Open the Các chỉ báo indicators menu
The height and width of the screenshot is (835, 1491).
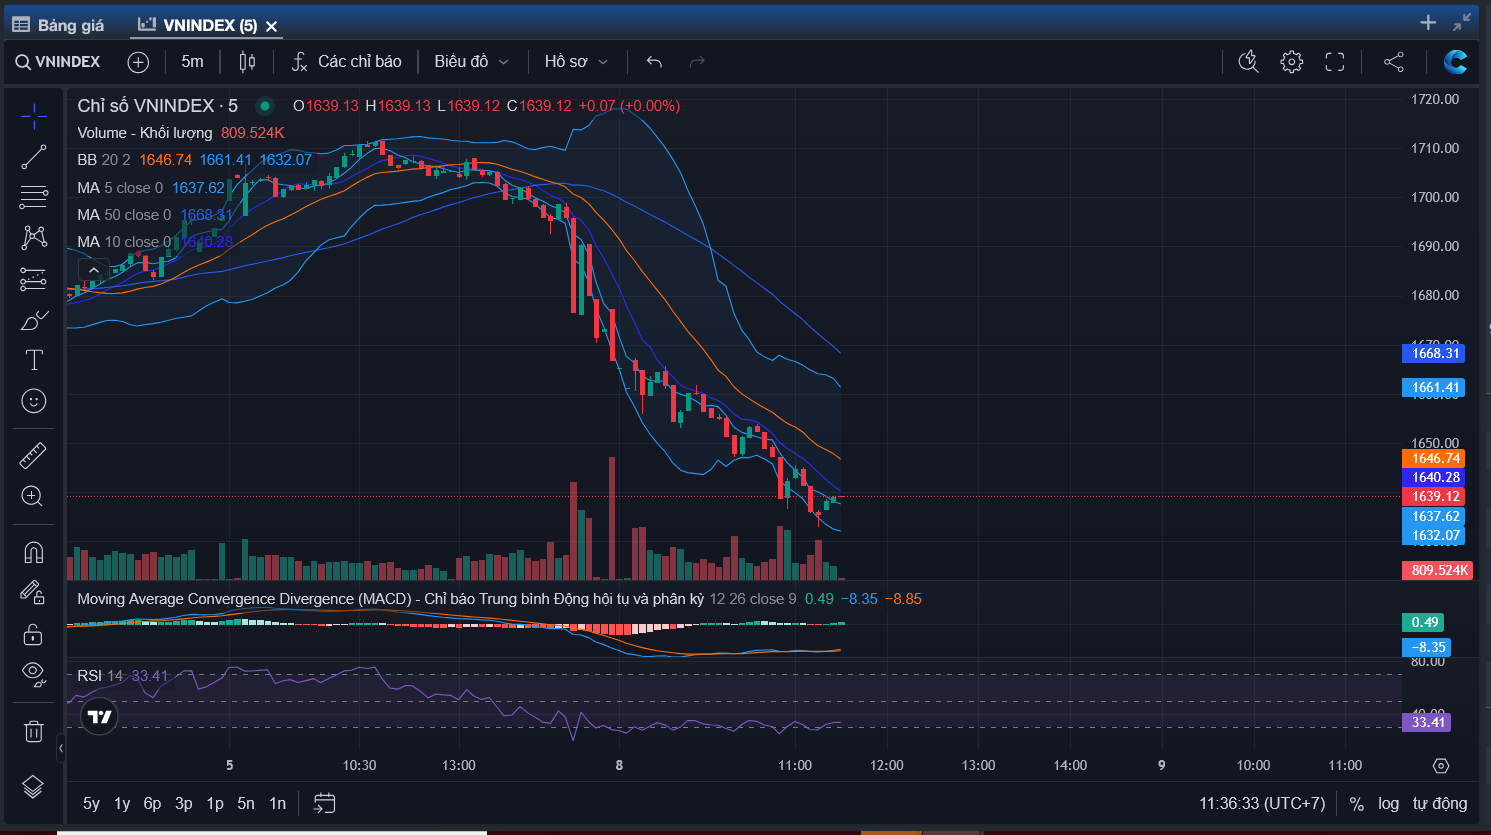347,62
